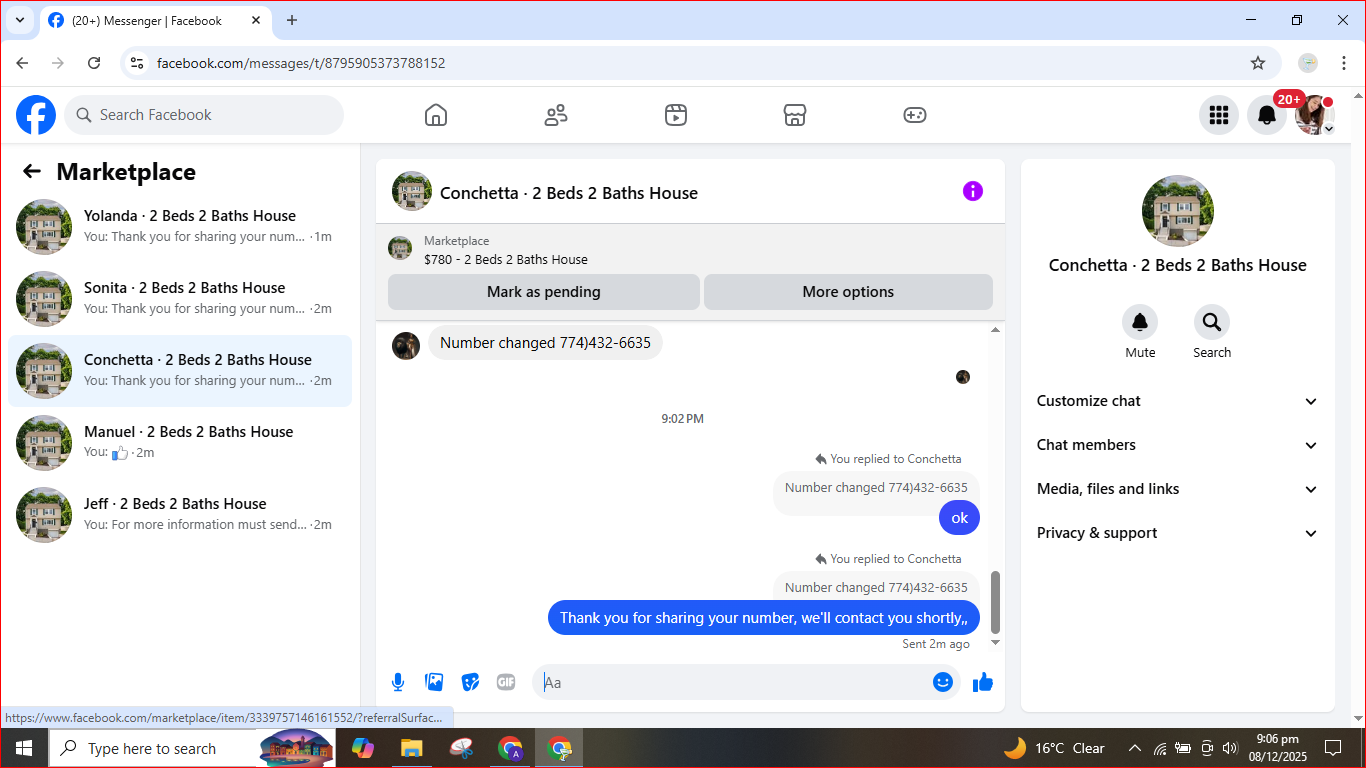This screenshot has height=768, width=1366.
Task: Open the Reels video icon
Action: [676, 115]
